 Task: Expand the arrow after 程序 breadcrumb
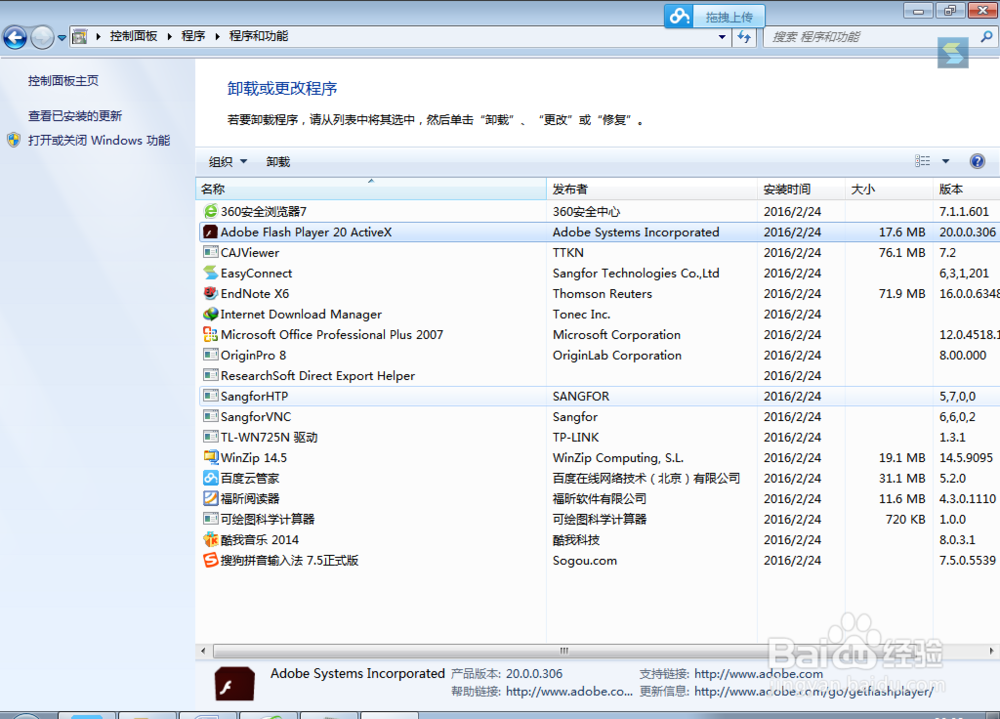point(217,36)
